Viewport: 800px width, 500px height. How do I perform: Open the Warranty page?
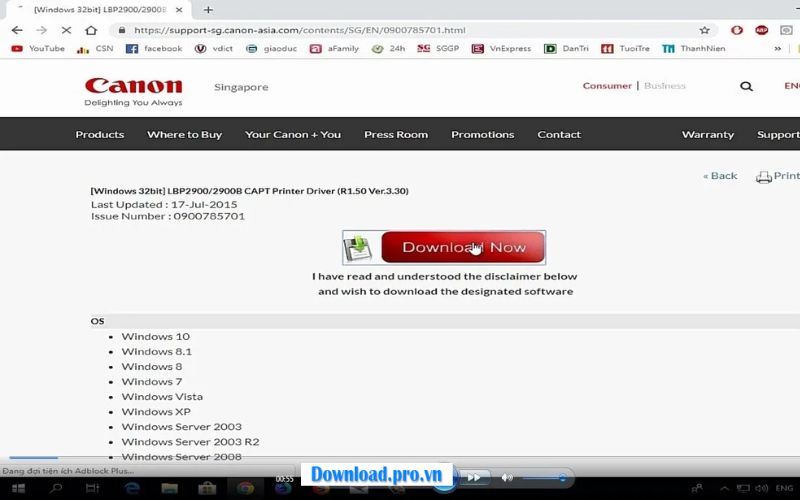(x=708, y=135)
